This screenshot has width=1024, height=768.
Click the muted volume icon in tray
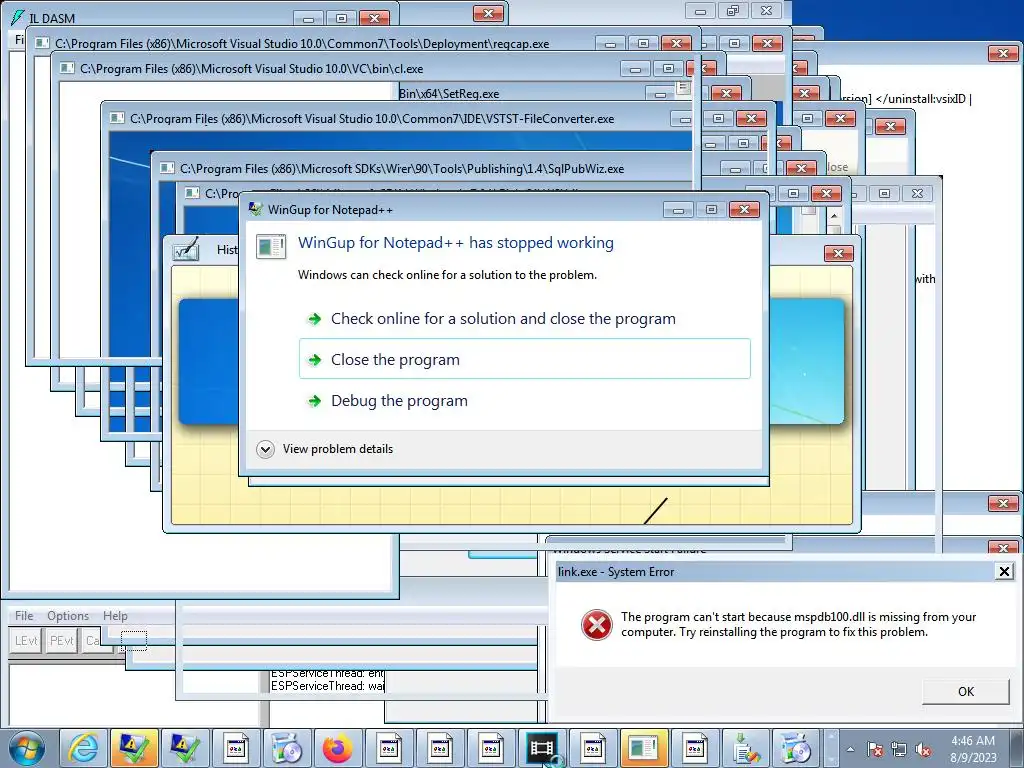(923, 749)
